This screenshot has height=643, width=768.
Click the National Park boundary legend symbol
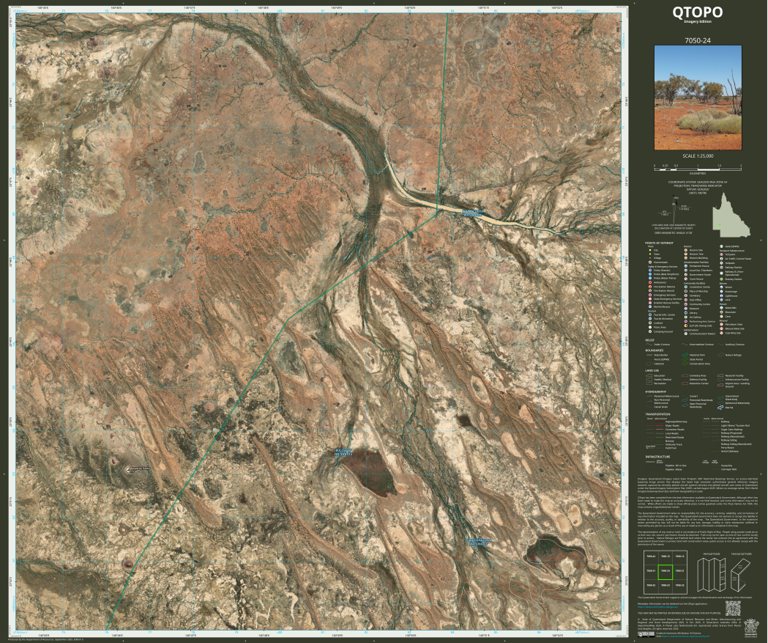coord(685,355)
